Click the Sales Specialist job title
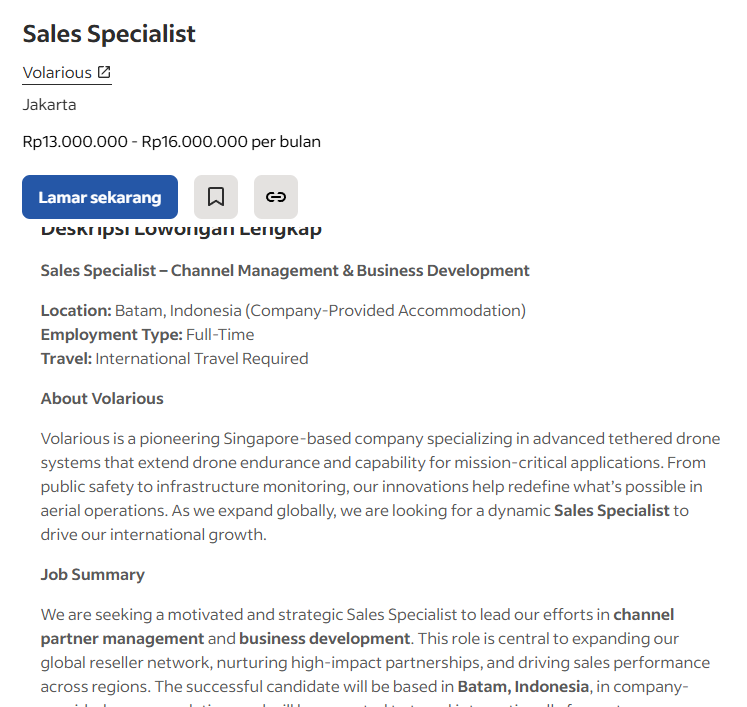The height and width of the screenshot is (707, 747). [x=109, y=33]
